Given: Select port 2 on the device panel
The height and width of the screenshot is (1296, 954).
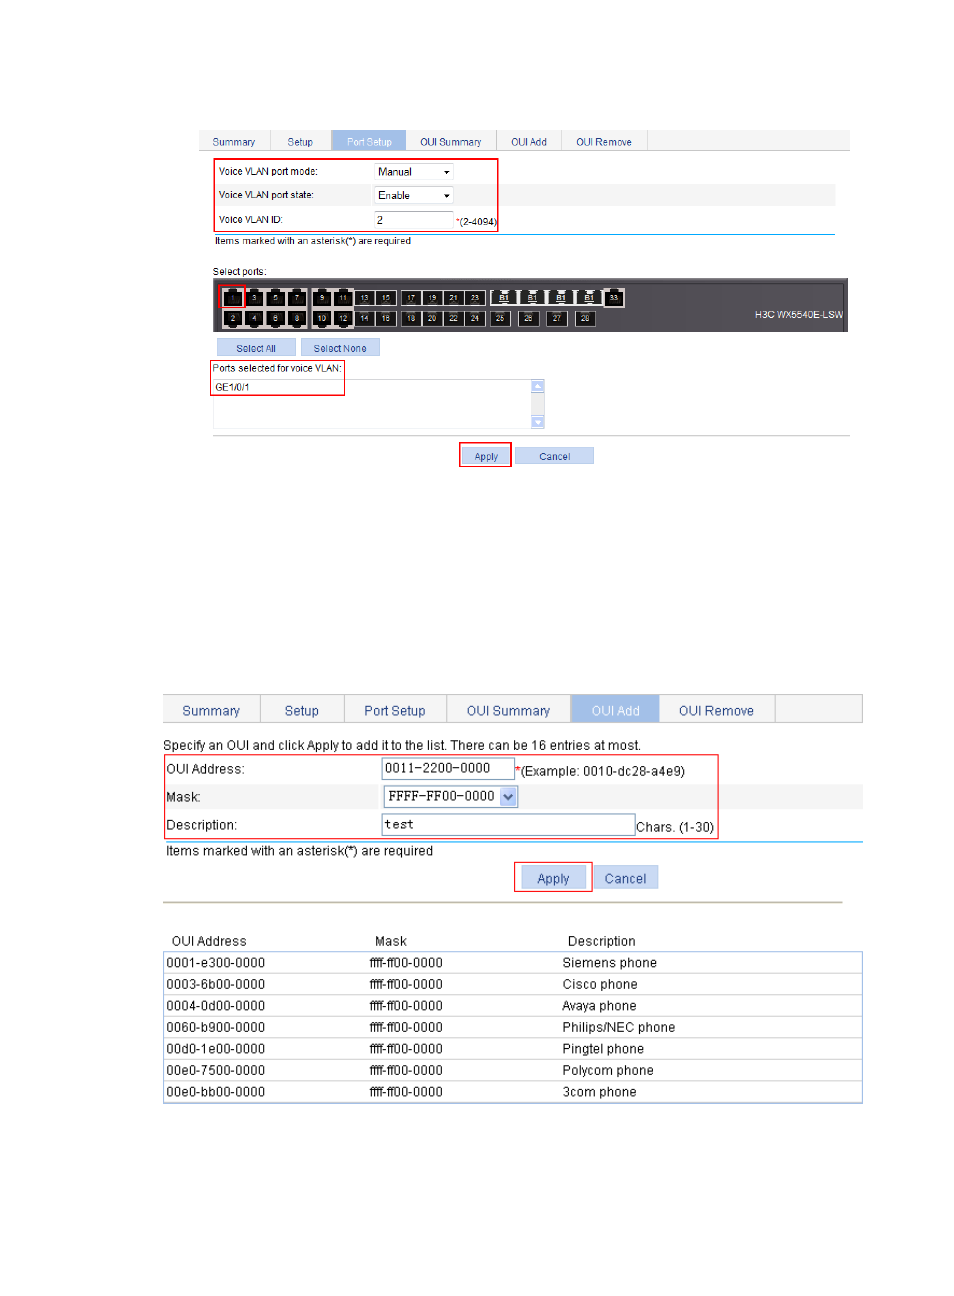Looking at the screenshot, I should tap(233, 318).
